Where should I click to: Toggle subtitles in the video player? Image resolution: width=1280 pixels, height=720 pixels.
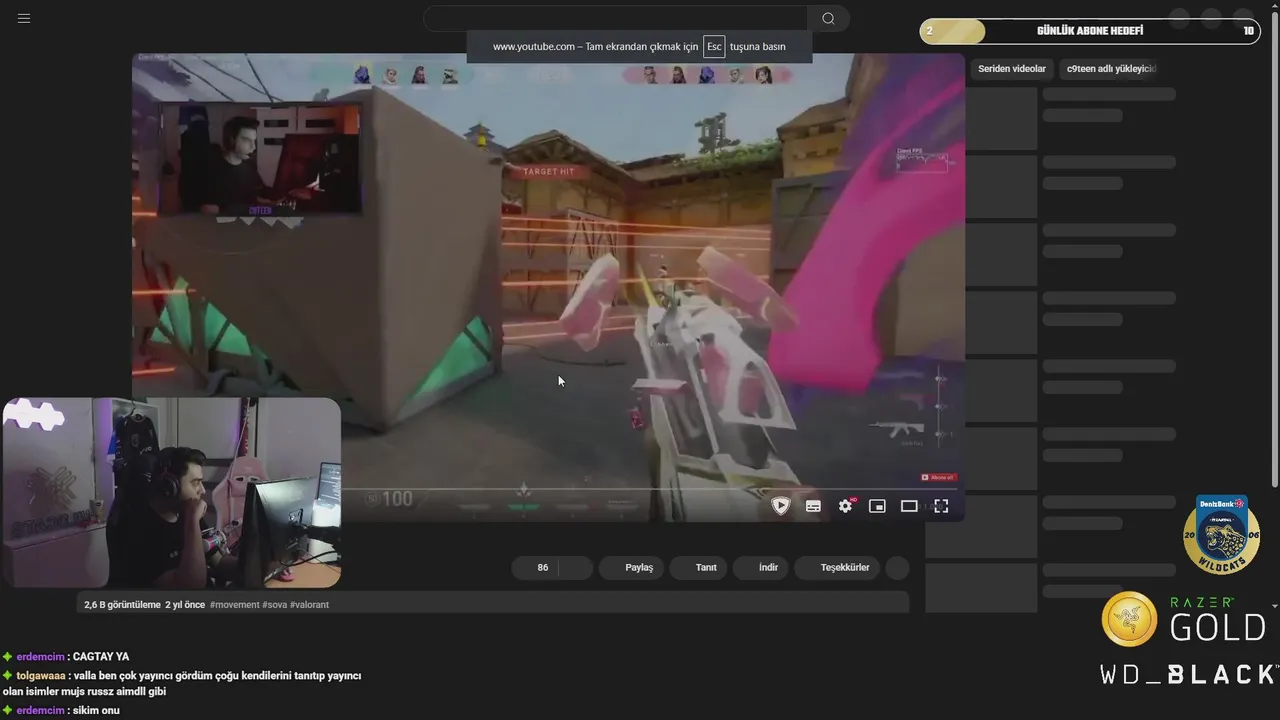tap(813, 506)
